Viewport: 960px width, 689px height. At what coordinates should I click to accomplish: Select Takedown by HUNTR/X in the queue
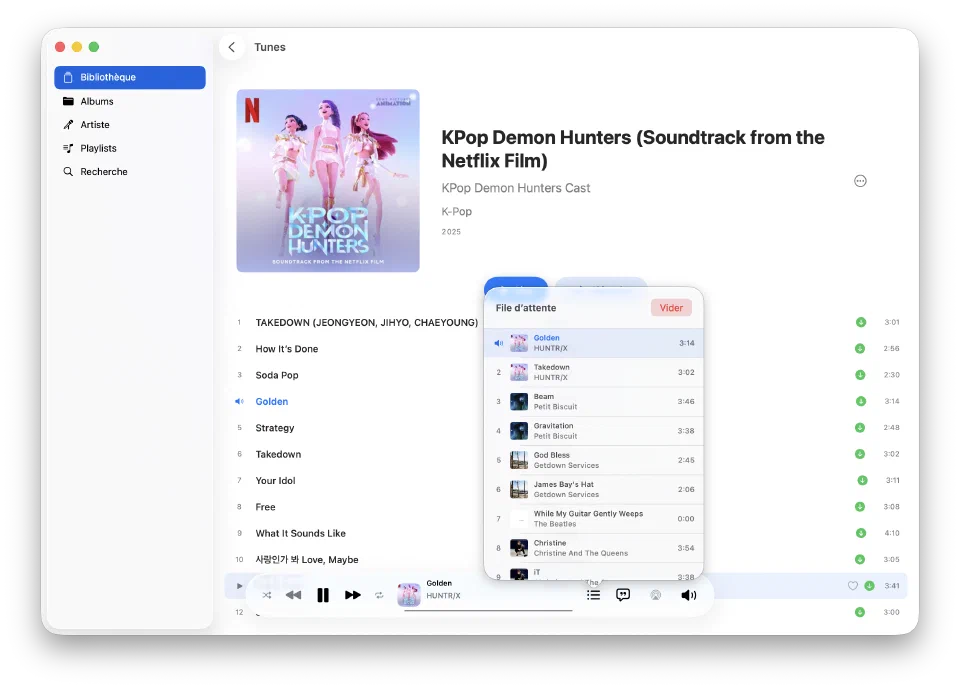coord(593,372)
